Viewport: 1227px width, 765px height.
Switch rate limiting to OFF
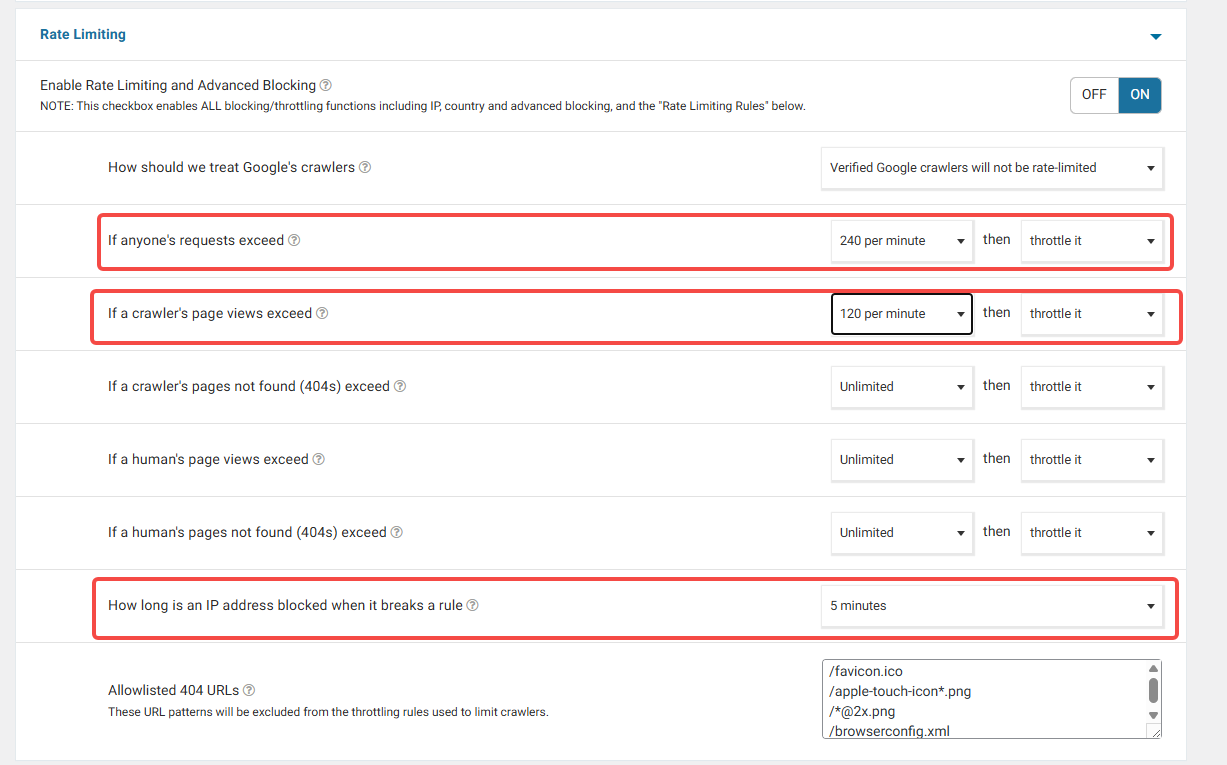point(1094,95)
